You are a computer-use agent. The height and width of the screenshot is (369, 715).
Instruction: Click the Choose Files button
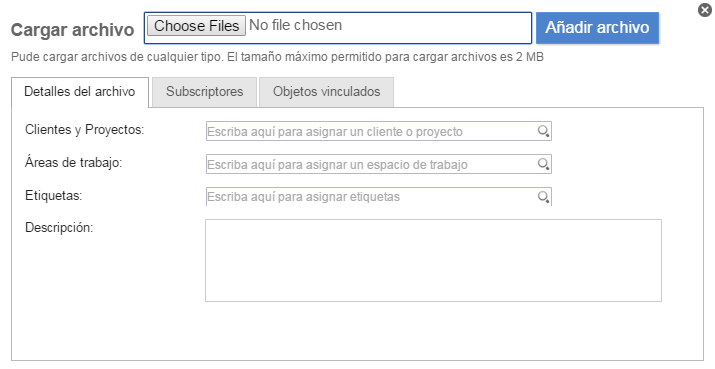[197, 26]
